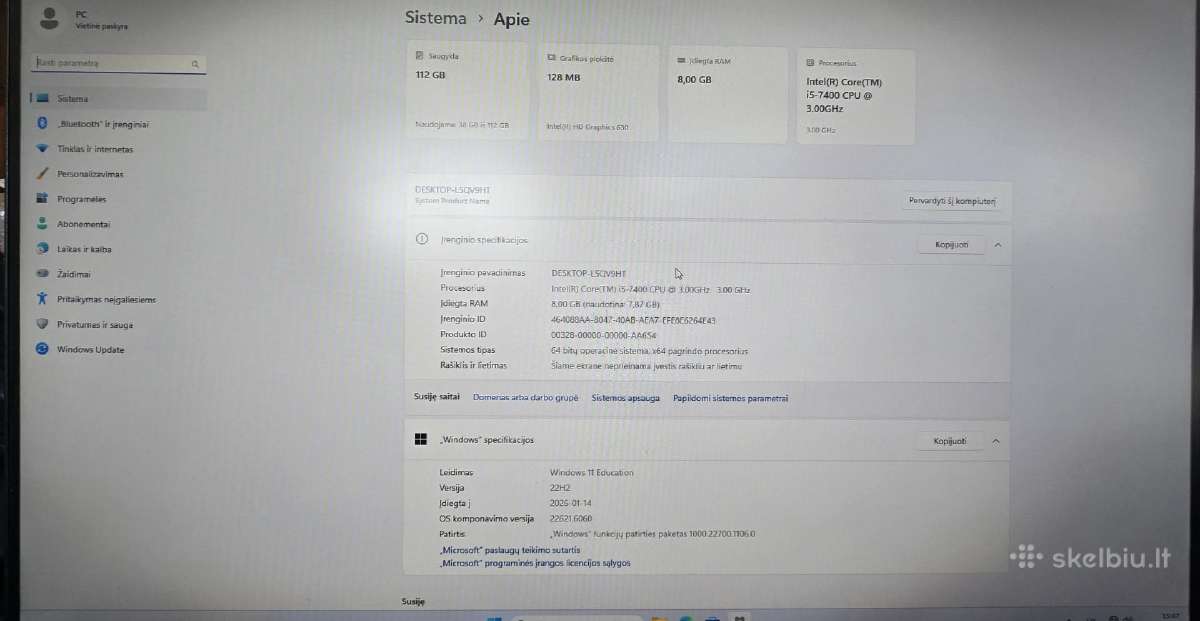Click the DESKTOP-LSQV9HT name in header card

[x=453, y=190]
